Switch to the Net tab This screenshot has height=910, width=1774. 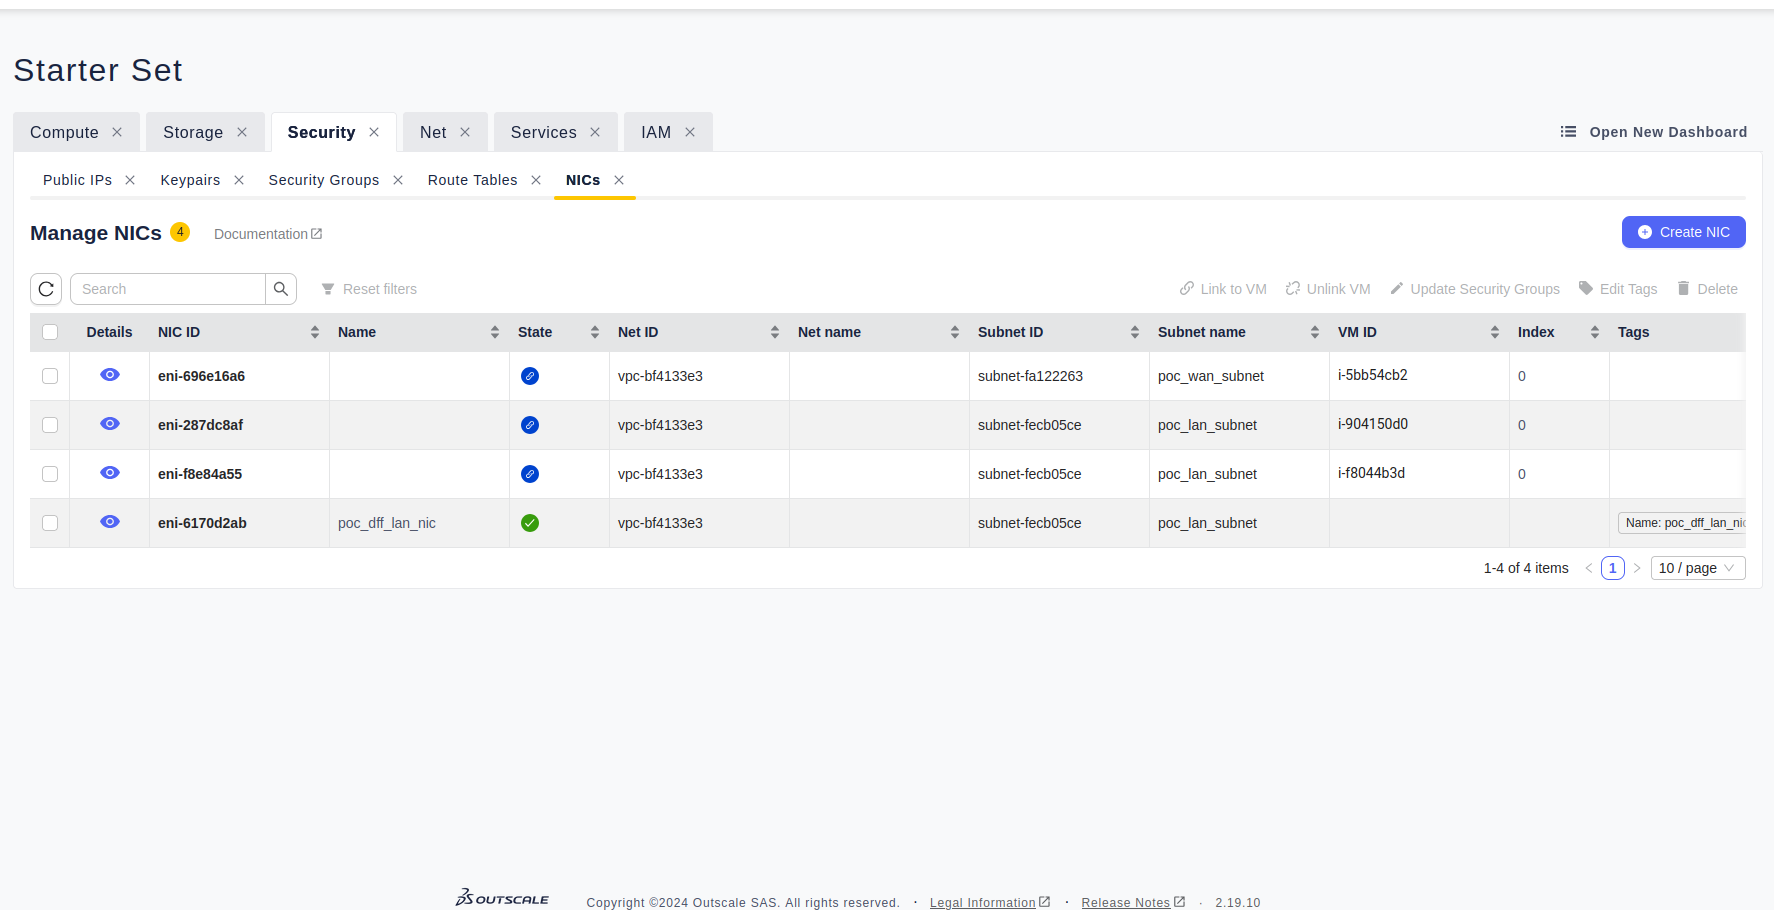tap(433, 132)
